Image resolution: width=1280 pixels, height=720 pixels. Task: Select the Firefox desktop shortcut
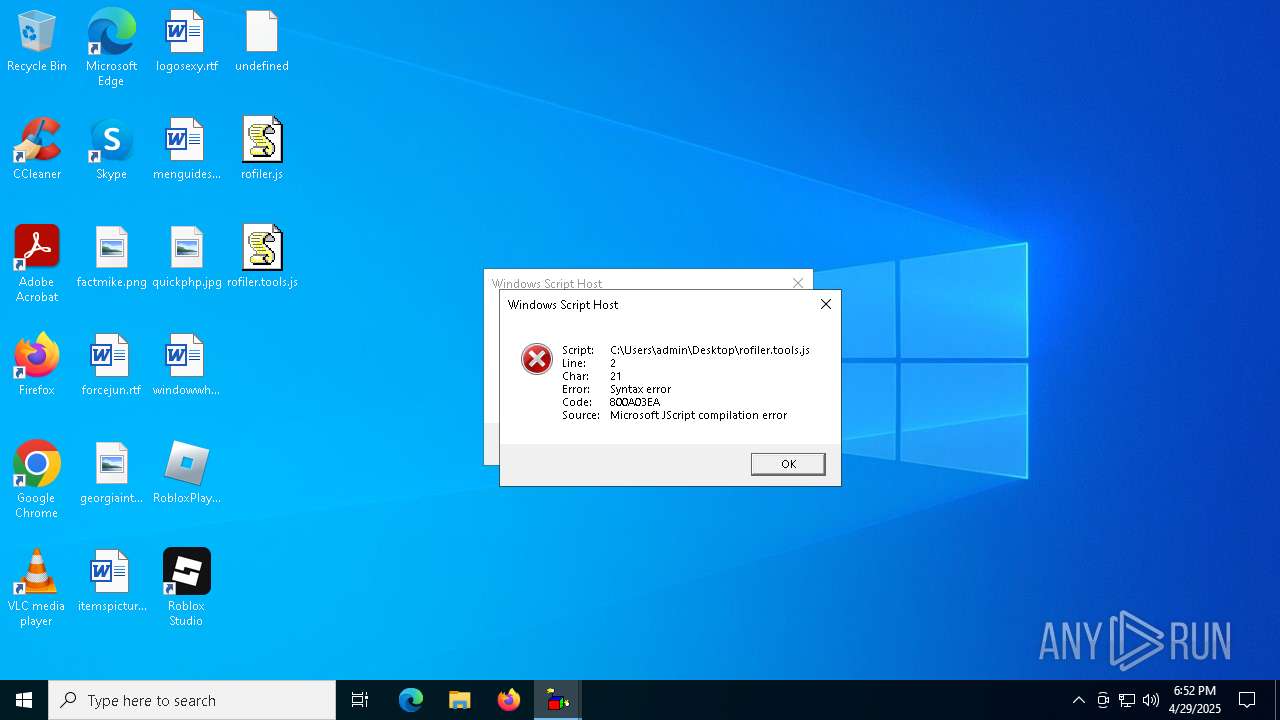point(37,366)
